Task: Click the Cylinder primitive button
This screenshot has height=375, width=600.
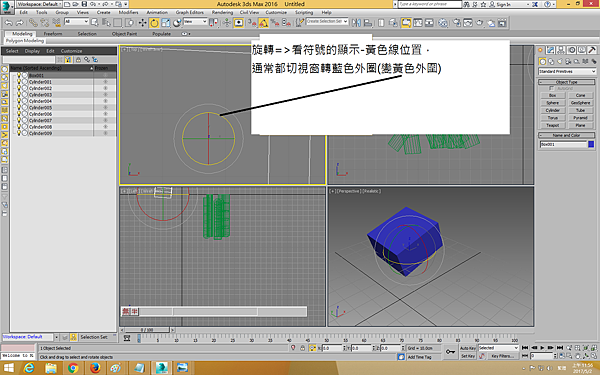Action: tap(553, 110)
